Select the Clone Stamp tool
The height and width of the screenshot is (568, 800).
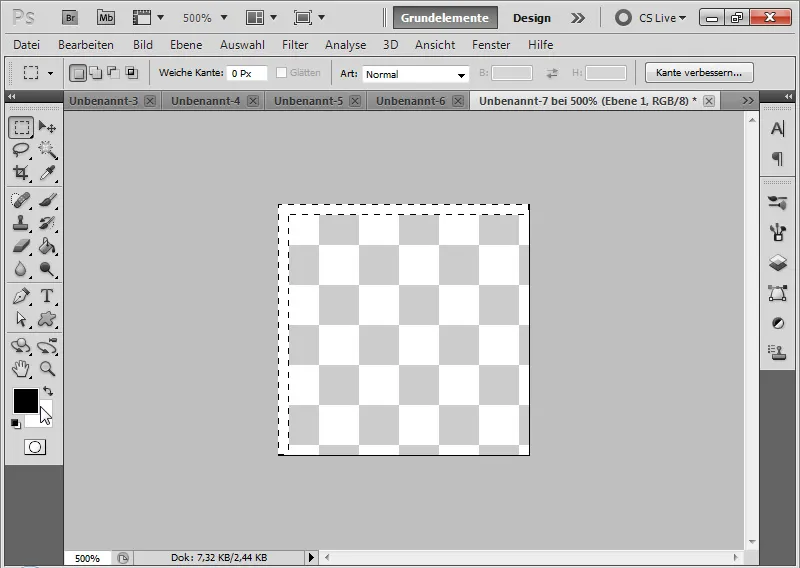[x=21, y=223]
